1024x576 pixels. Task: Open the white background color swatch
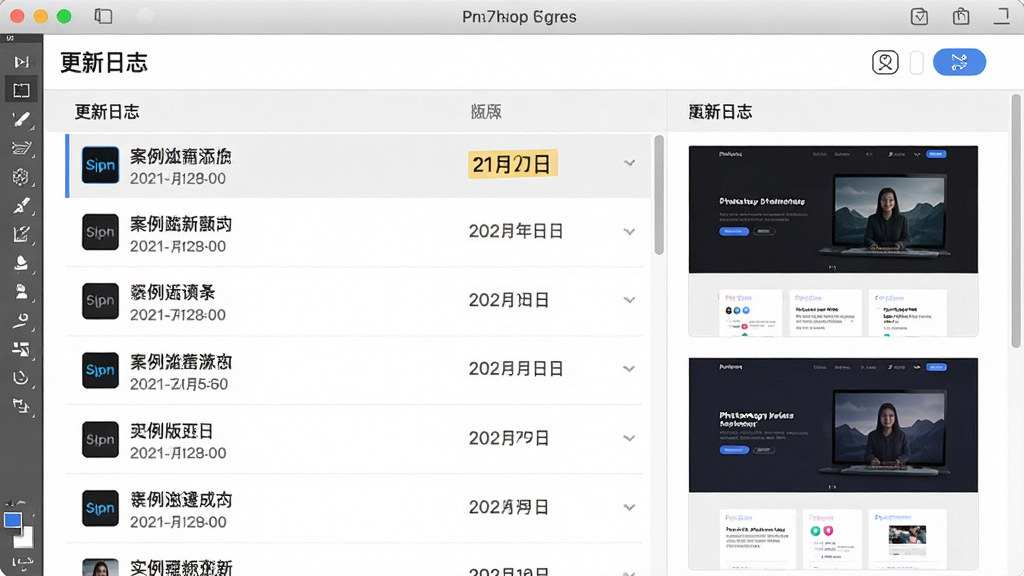pos(25,537)
